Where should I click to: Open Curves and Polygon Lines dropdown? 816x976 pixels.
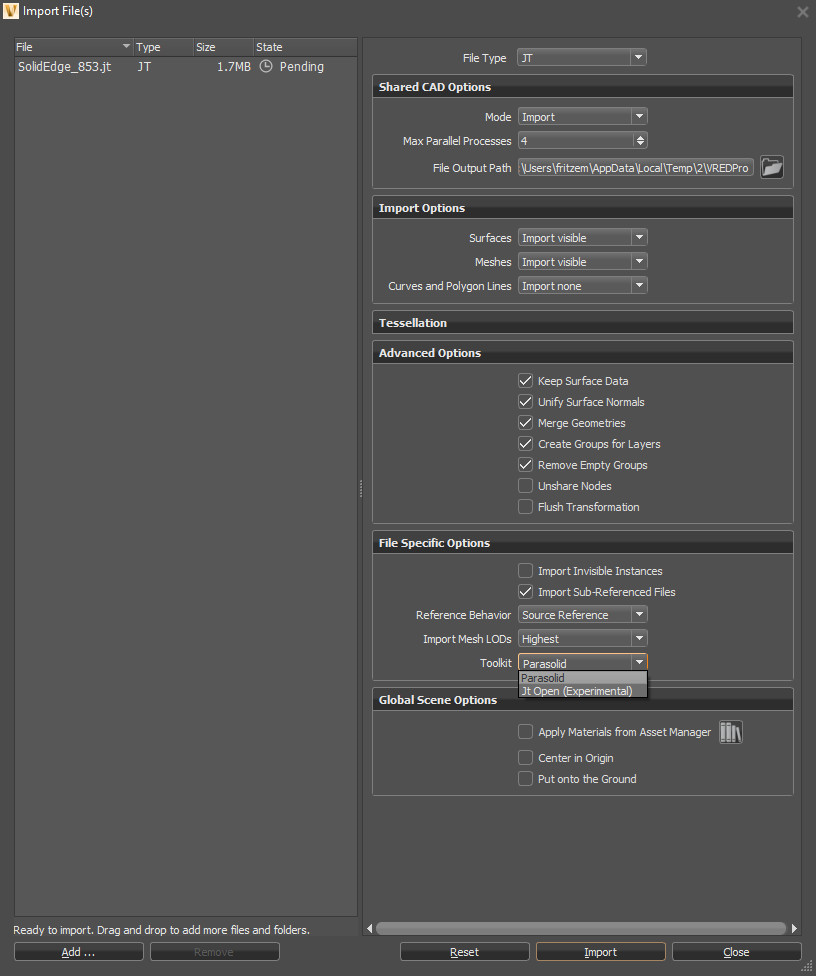(583, 285)
